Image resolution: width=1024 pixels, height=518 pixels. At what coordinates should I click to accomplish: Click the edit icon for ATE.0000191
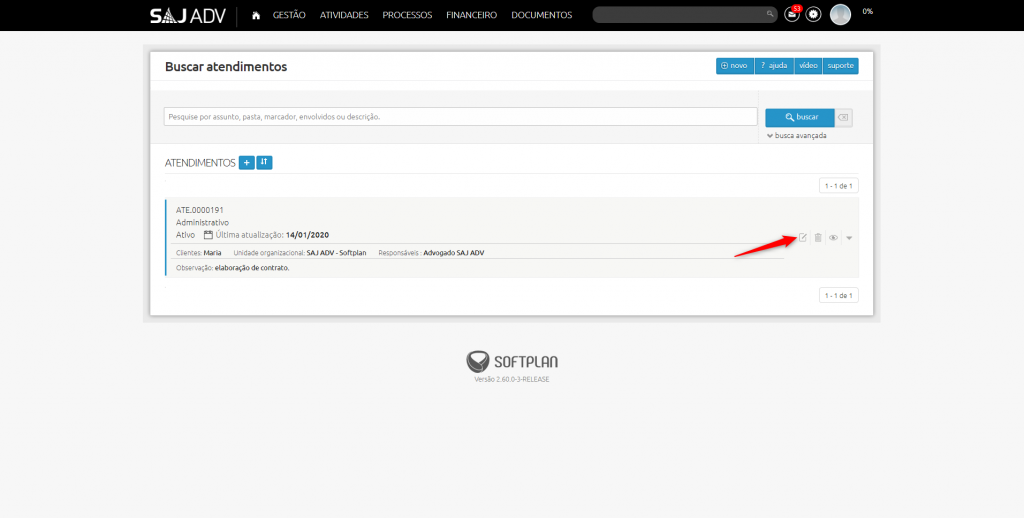802,237
